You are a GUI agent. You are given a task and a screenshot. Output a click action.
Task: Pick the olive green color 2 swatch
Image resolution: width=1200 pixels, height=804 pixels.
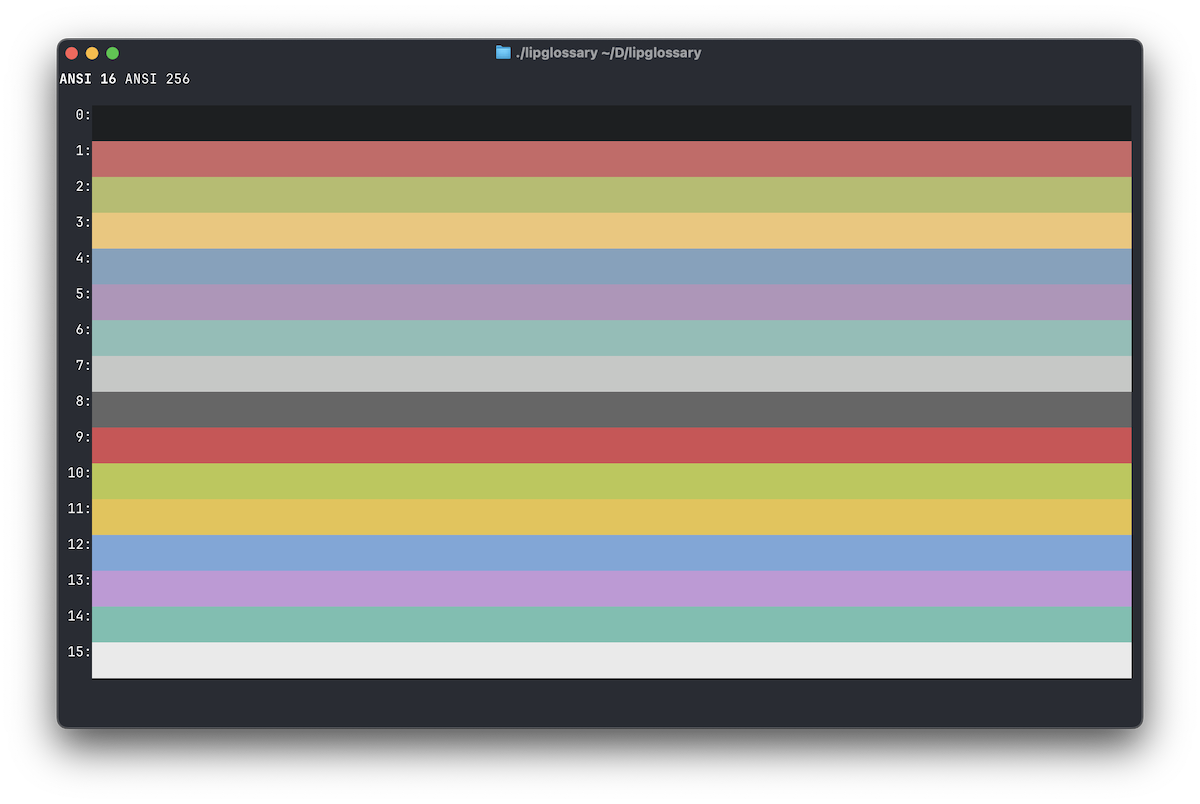[611, 195]
